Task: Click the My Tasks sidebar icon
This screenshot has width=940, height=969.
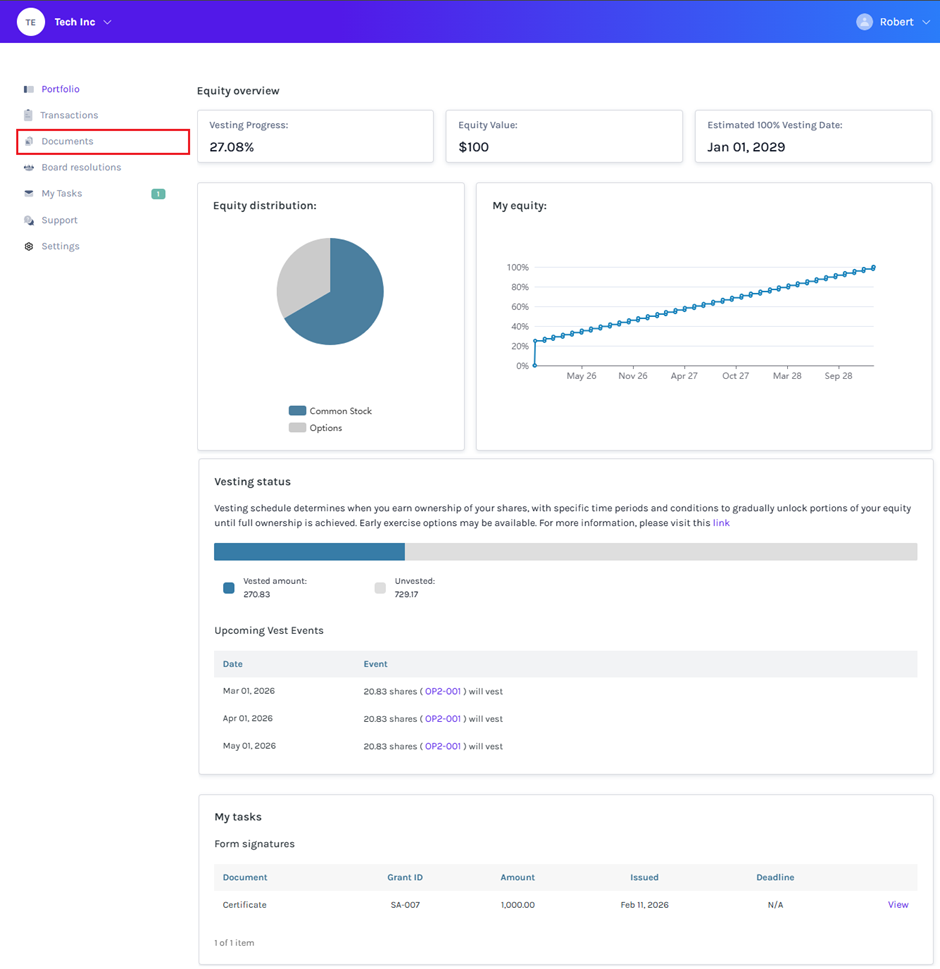Action: pos(29,194)
